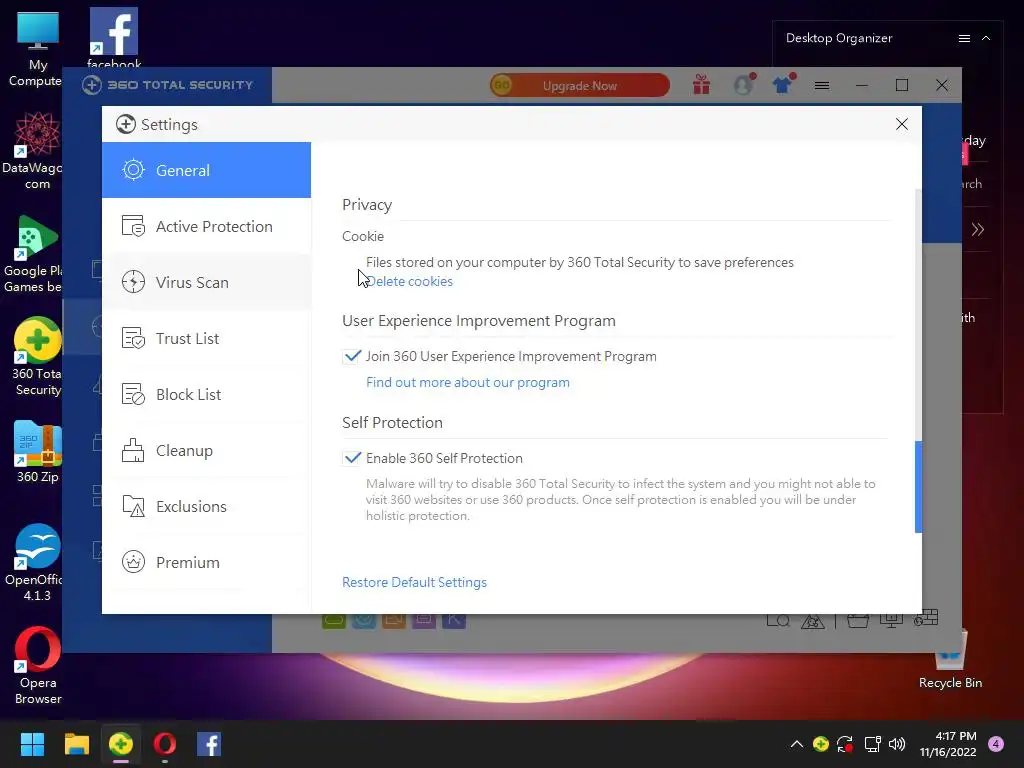Viewport: 1024px width, 768px height.
Task: Click the Opera taskbar icon
Action: [165, 744]
